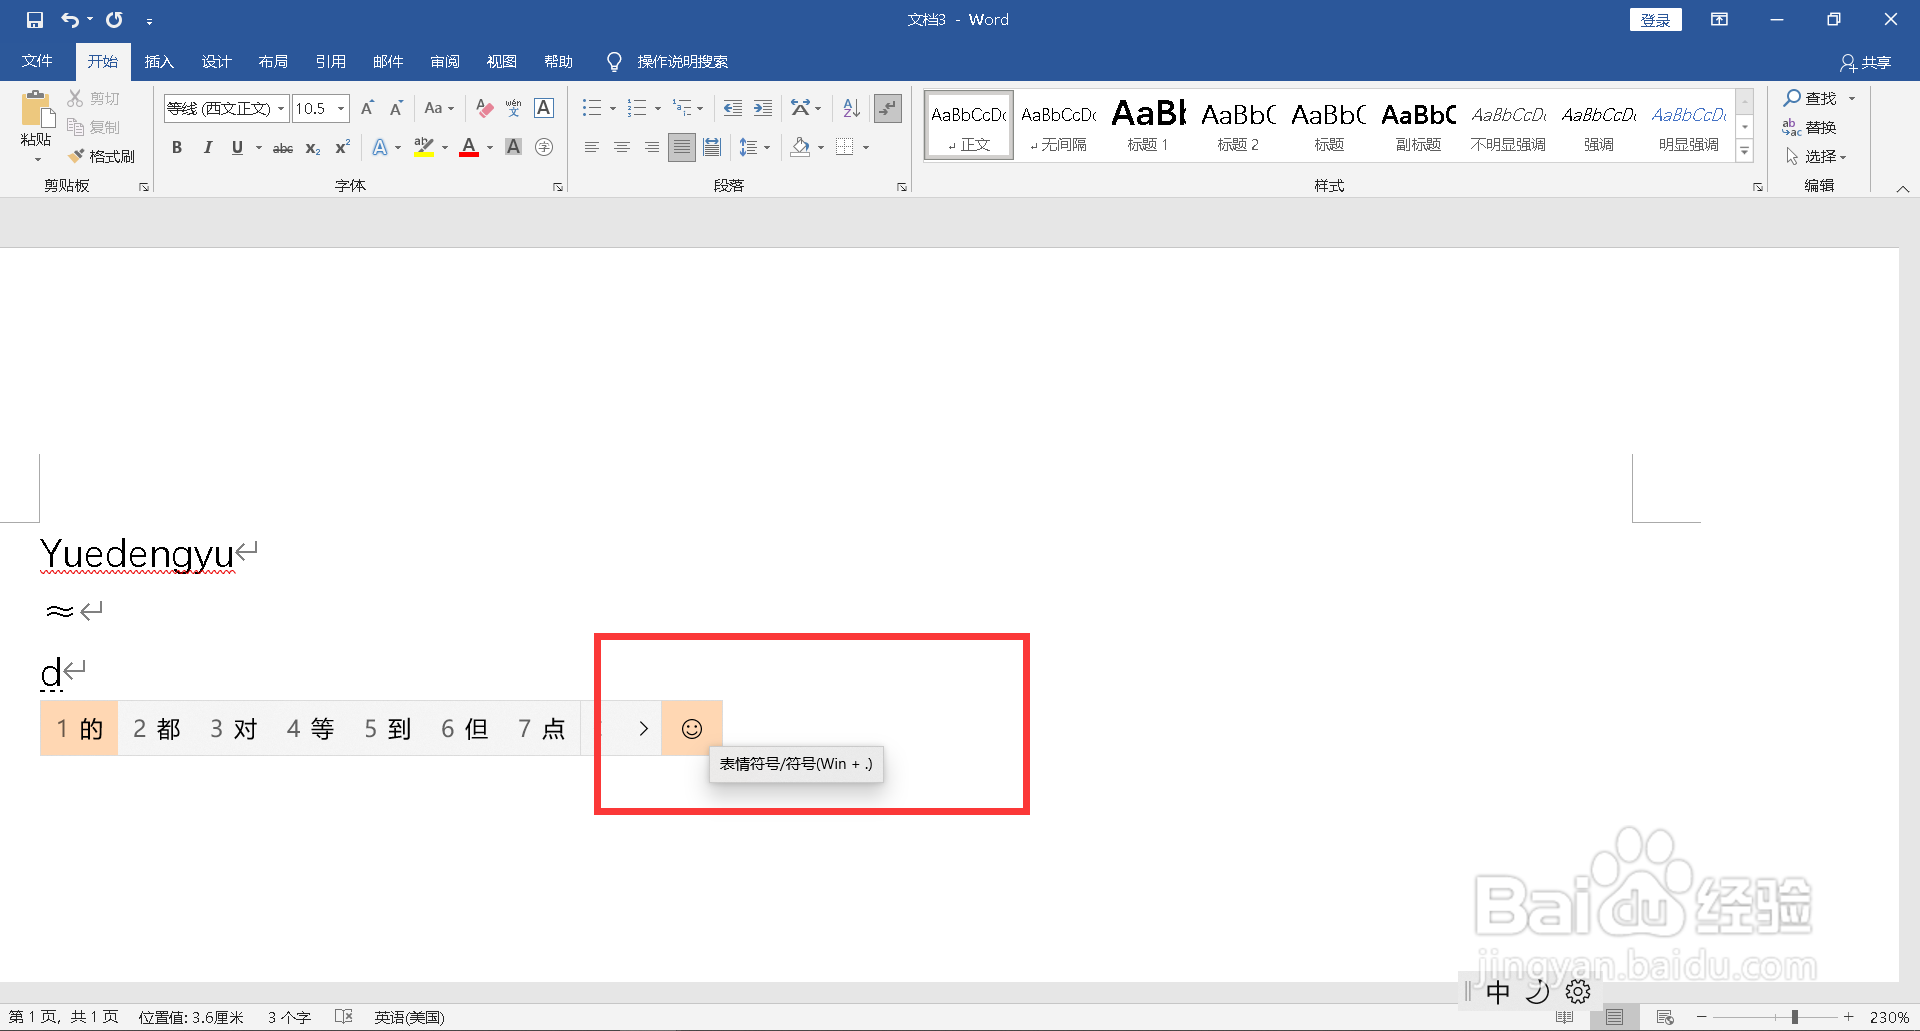Click the phonetic guide icon
The height and width of the screenshot is (1031, 1920).
(x=514, y=108)
